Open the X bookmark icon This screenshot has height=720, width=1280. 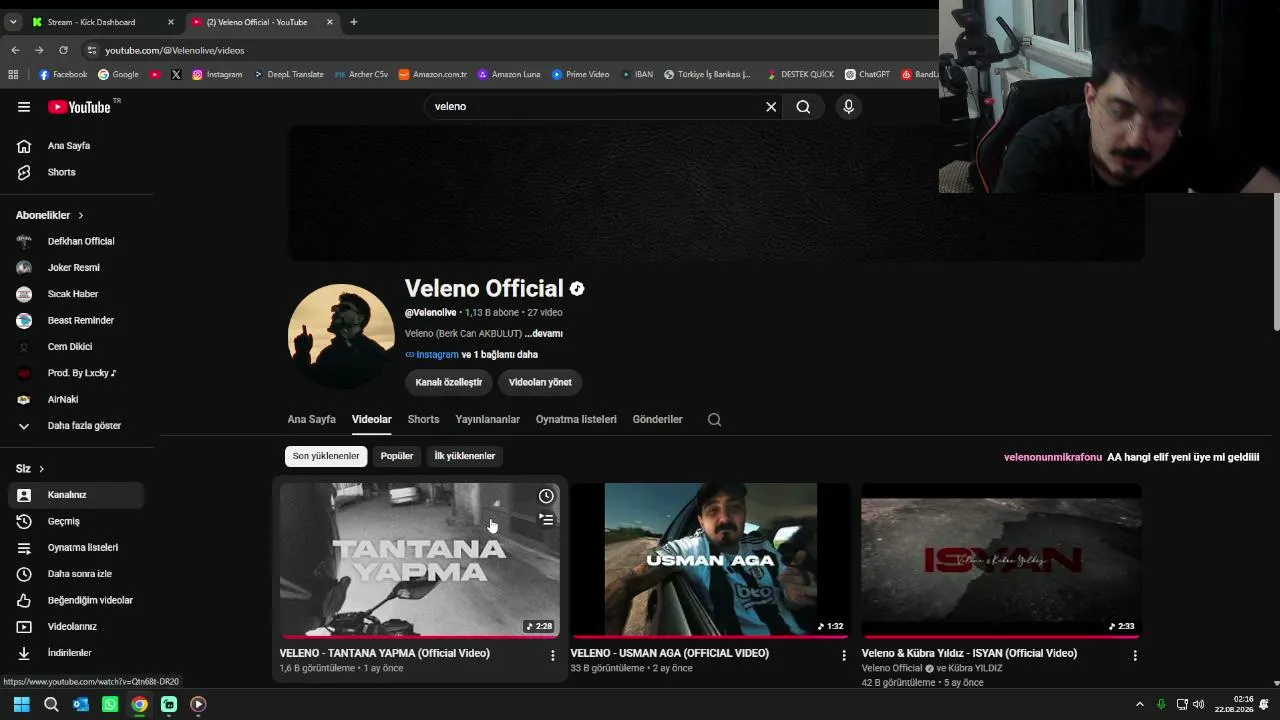(176, 74)
